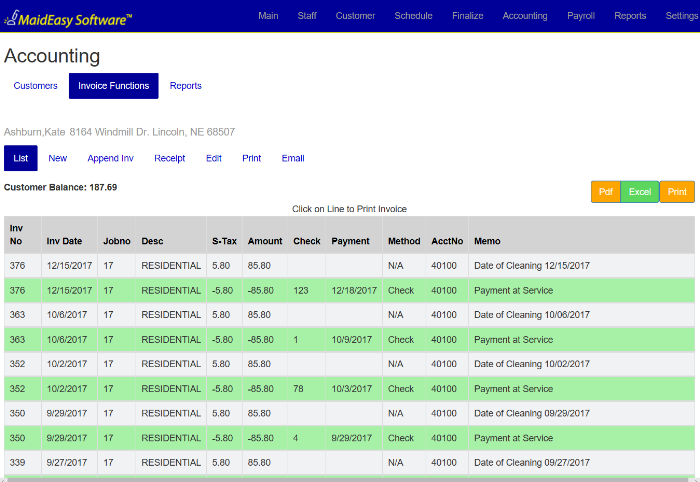700x482 pixels.
Task: Select invoice row Date of Cleaning 09/29/2017
Action: tap(350, 413)
